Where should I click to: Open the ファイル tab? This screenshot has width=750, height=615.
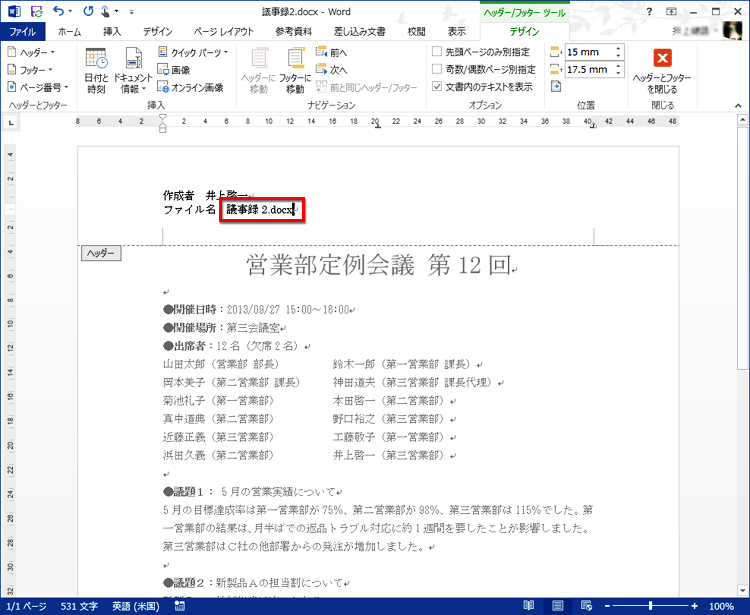(x=22, y=32)
